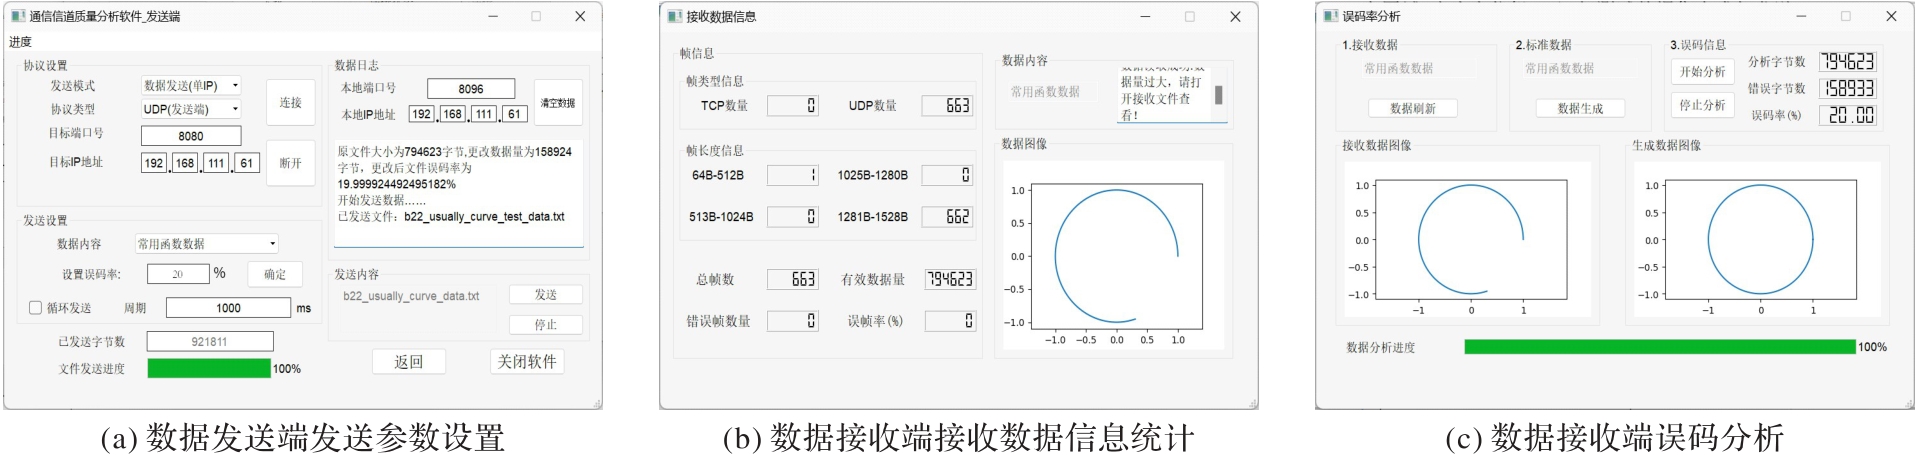Minimize the 误码率分析 window
1917x455 pixels.
pos(1801,17)
